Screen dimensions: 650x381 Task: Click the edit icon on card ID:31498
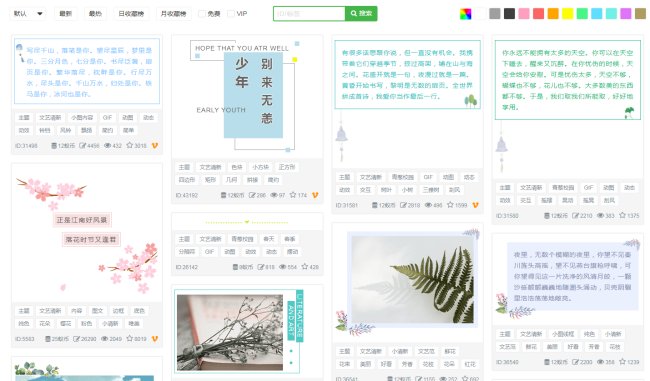pos(82,146)
